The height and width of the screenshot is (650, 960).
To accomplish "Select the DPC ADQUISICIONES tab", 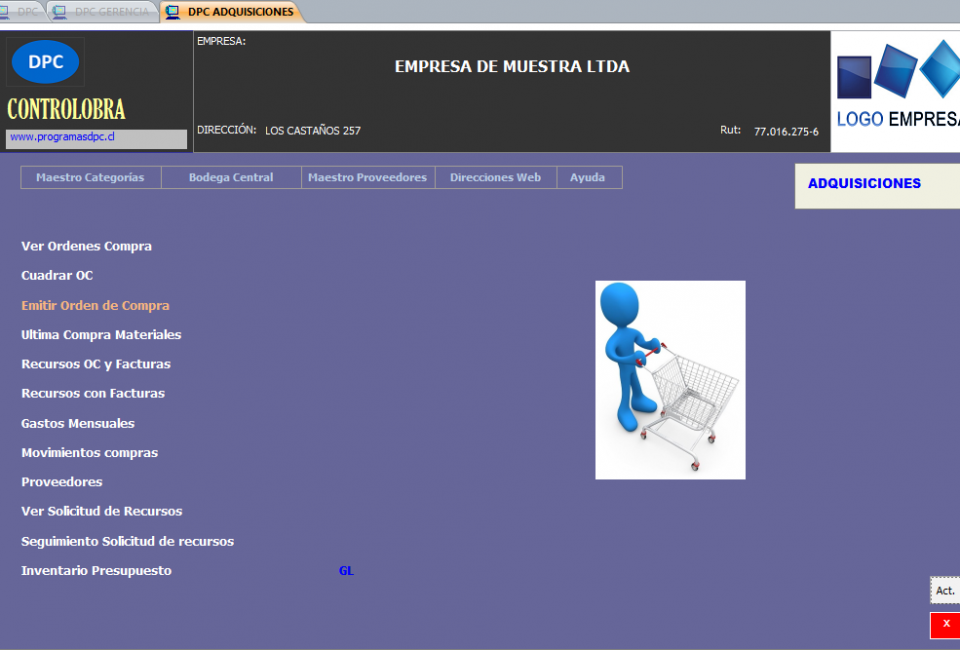I will pos(231,12).
